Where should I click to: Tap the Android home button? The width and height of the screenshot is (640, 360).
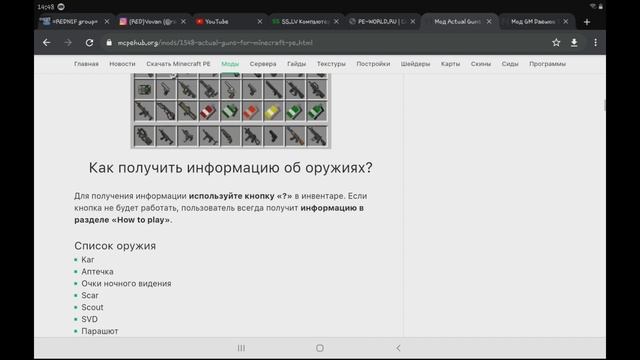pyautogui.click(x=320, y=348)
